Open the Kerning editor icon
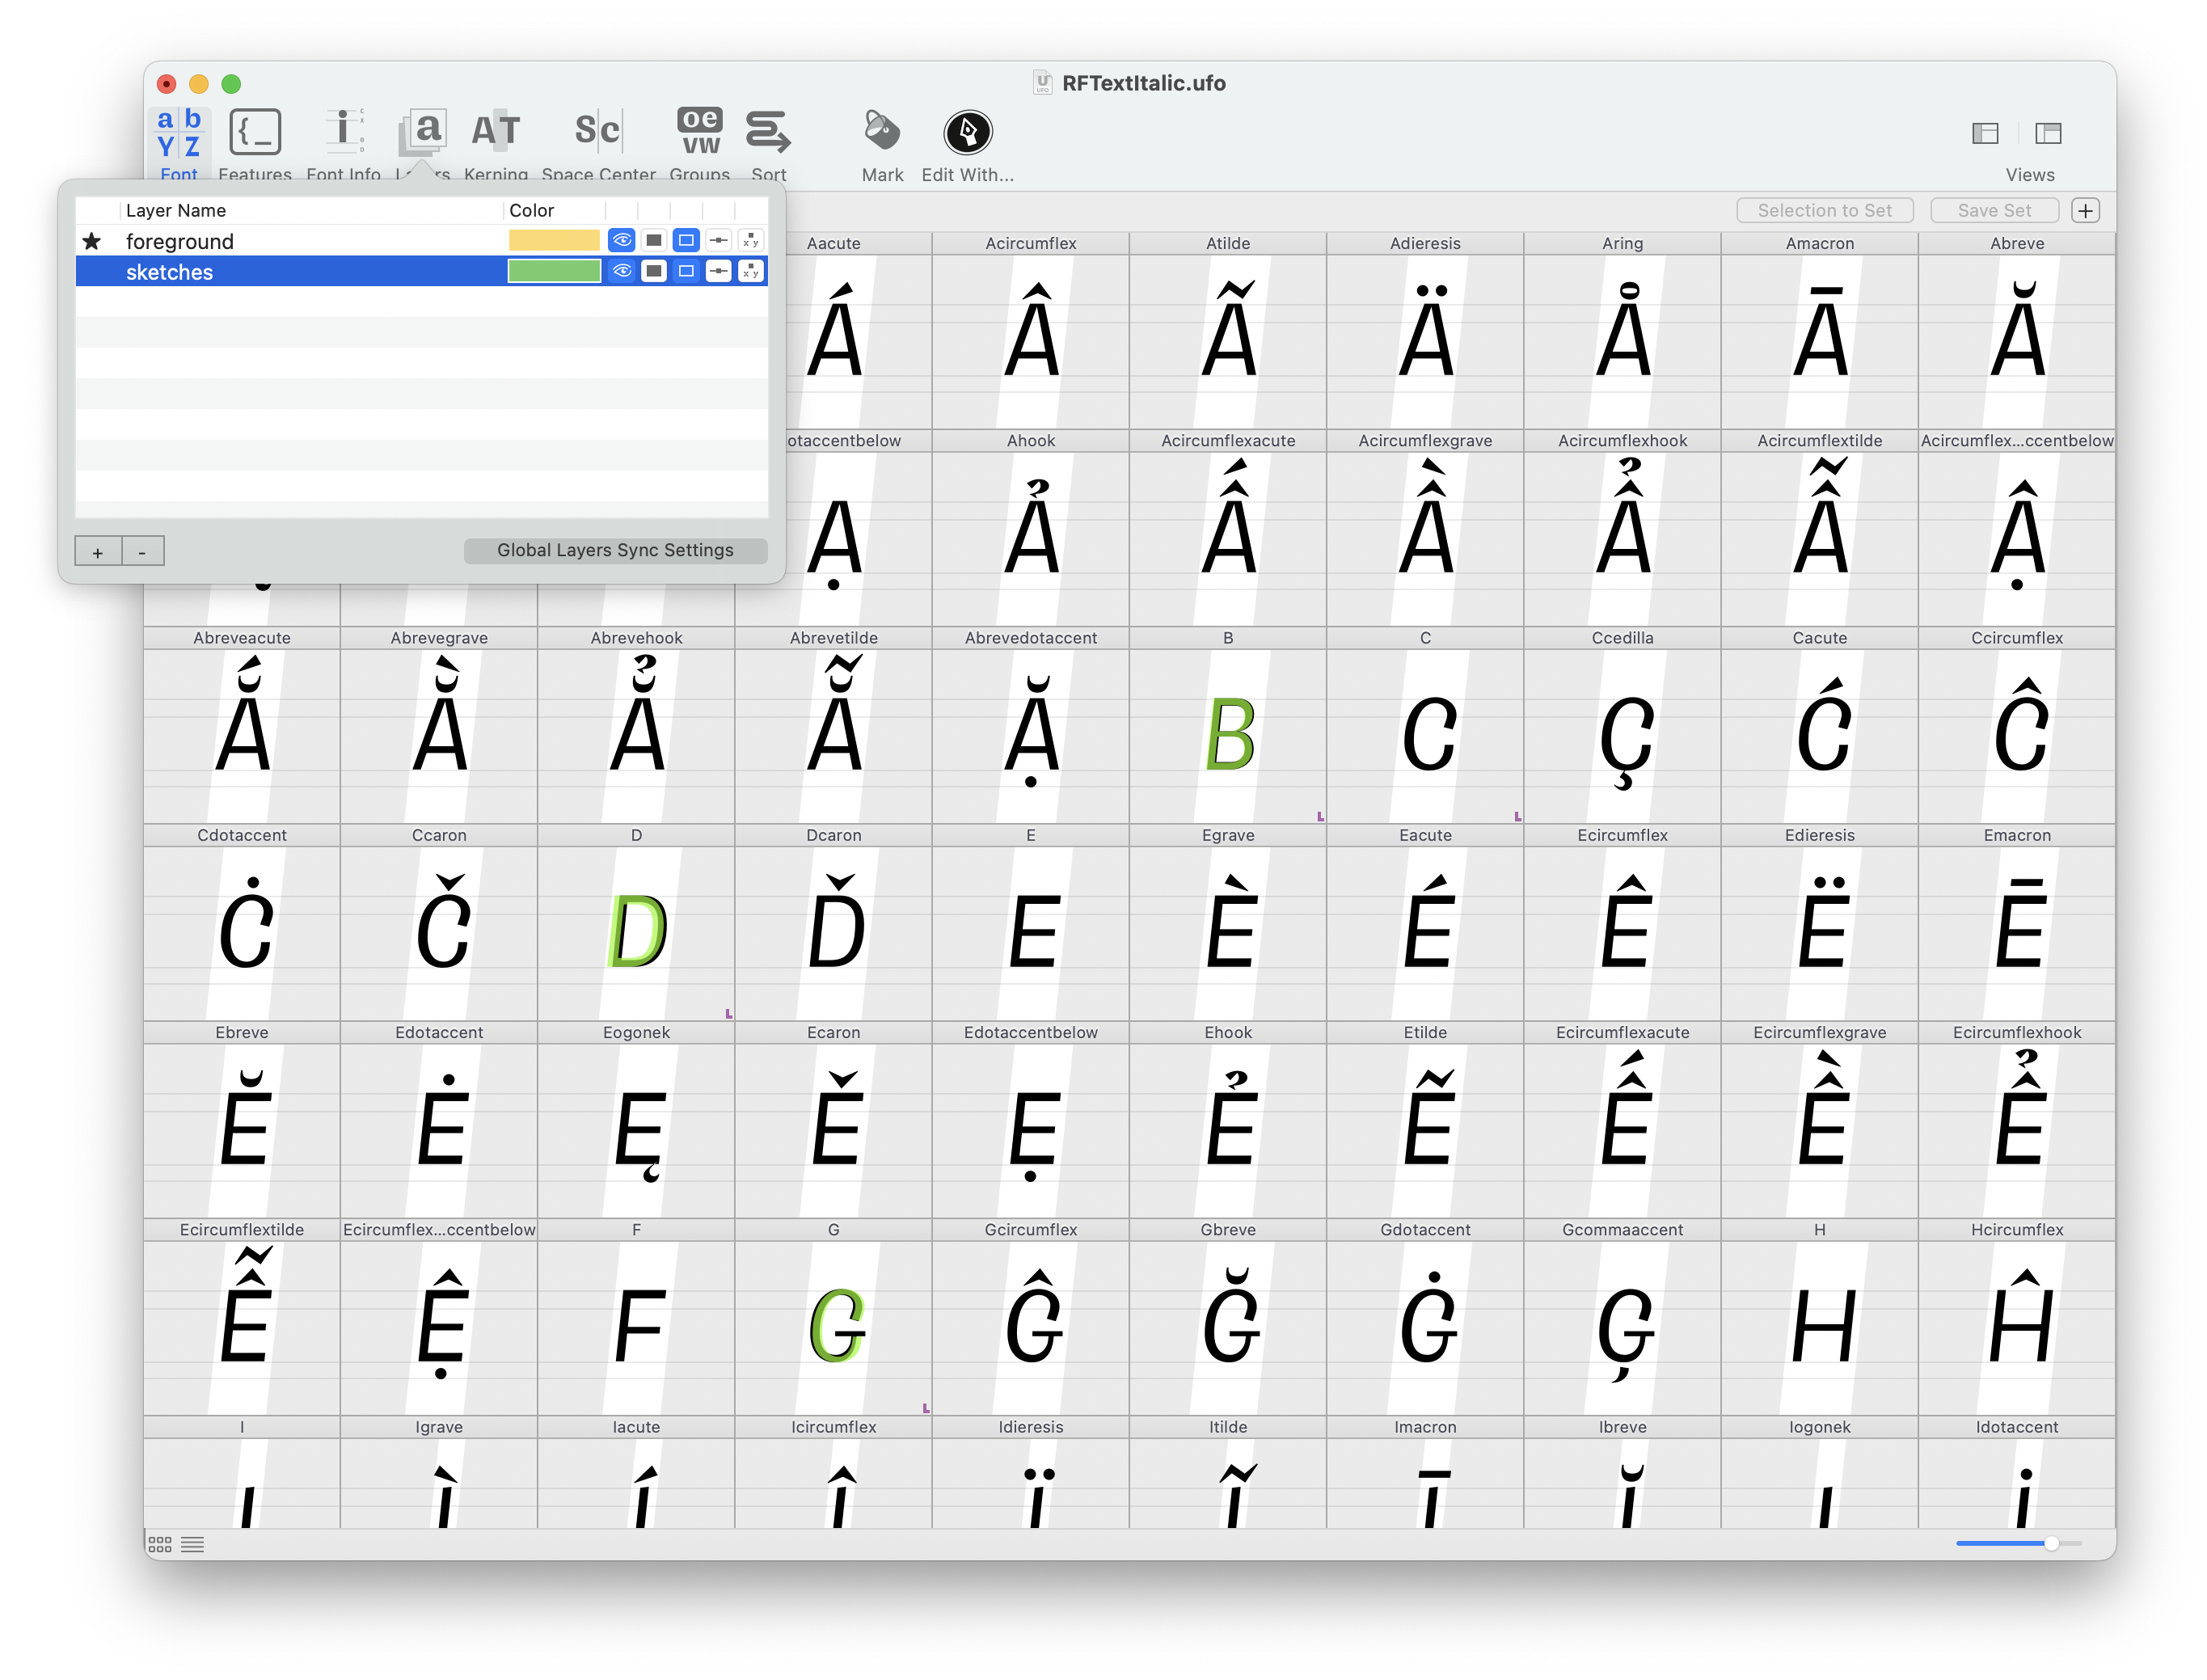Screen dimensions: 2207x1680 [x=495, y=131]
